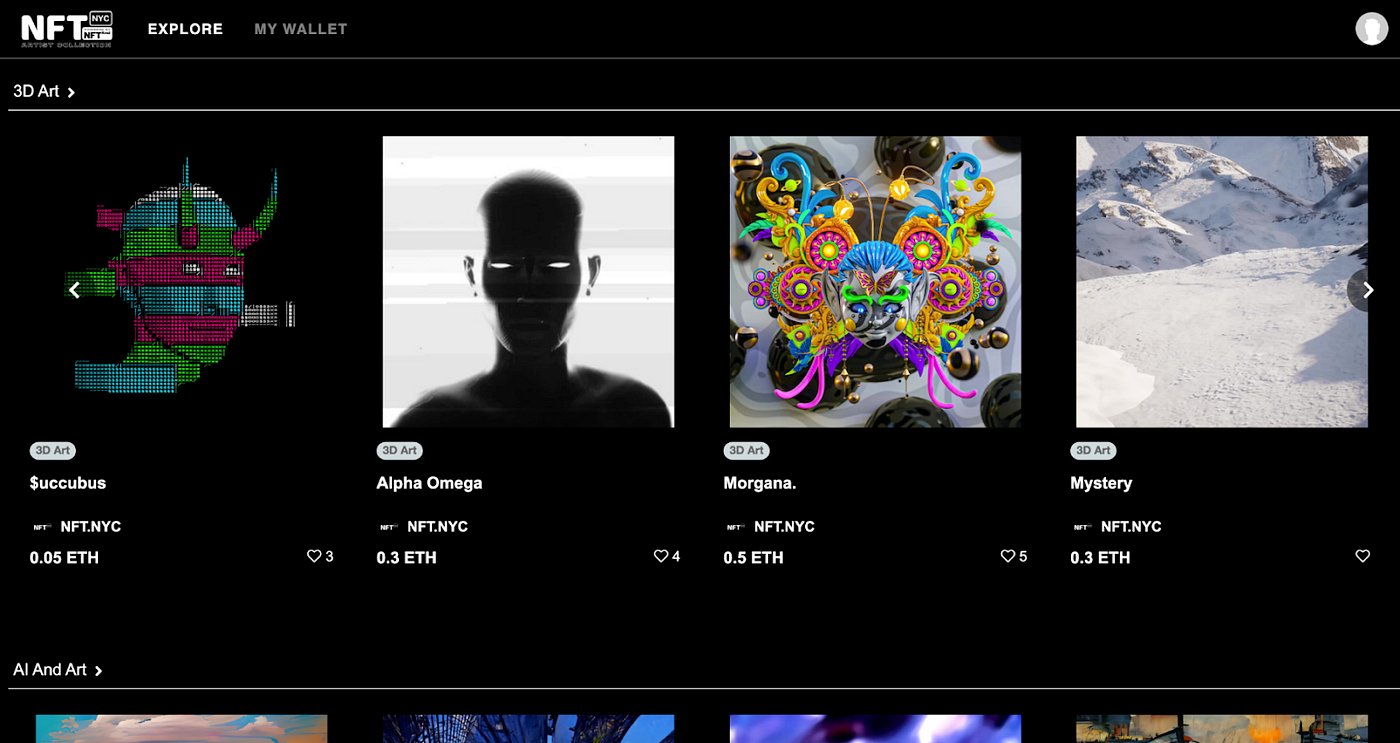Show next items with right carousel arrow
Image resolution: width=1400 pixels, height=743 pixels.
pyautogui.click(x=1368, y=290)
